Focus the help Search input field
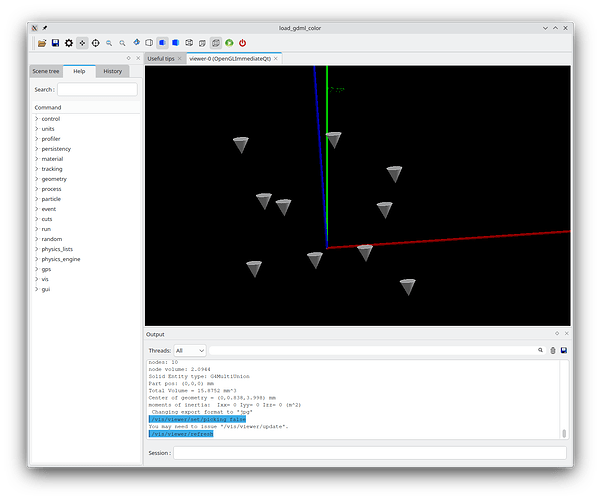Viewport: 601px width, 500px height. coord(97,89)
